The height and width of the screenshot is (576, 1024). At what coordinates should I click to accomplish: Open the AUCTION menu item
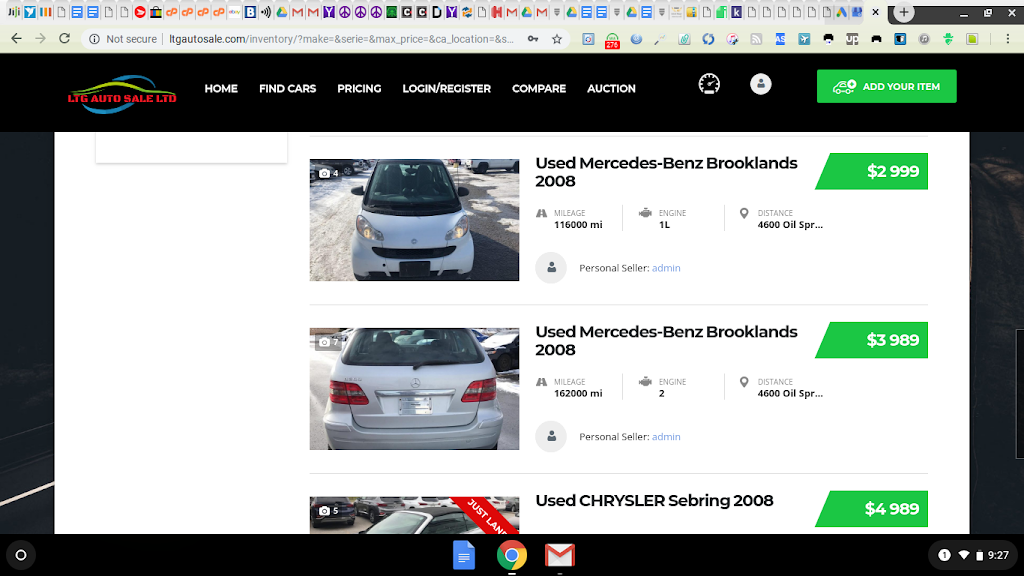[x=611, y=88]
